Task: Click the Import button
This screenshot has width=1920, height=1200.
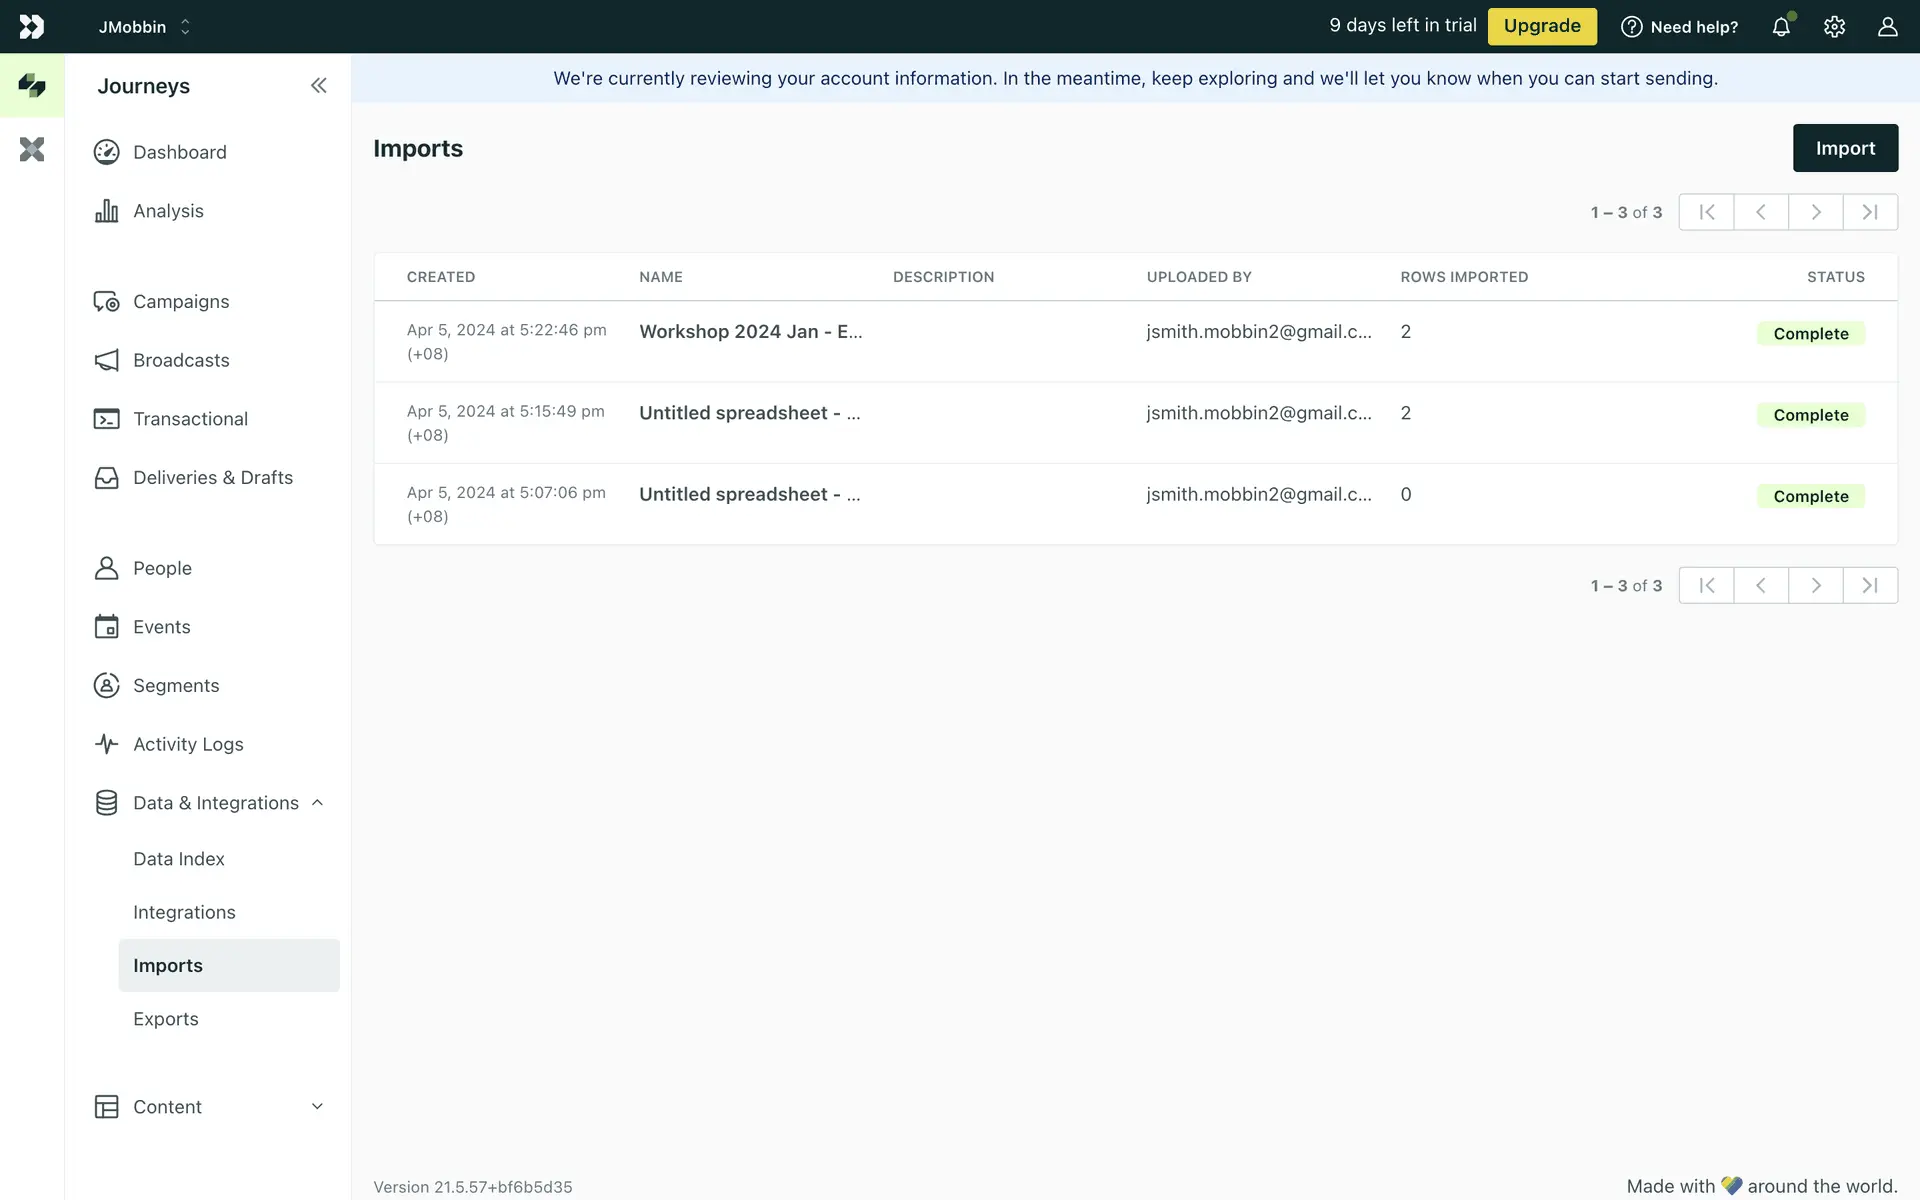Action: (x=1845, y=148)
